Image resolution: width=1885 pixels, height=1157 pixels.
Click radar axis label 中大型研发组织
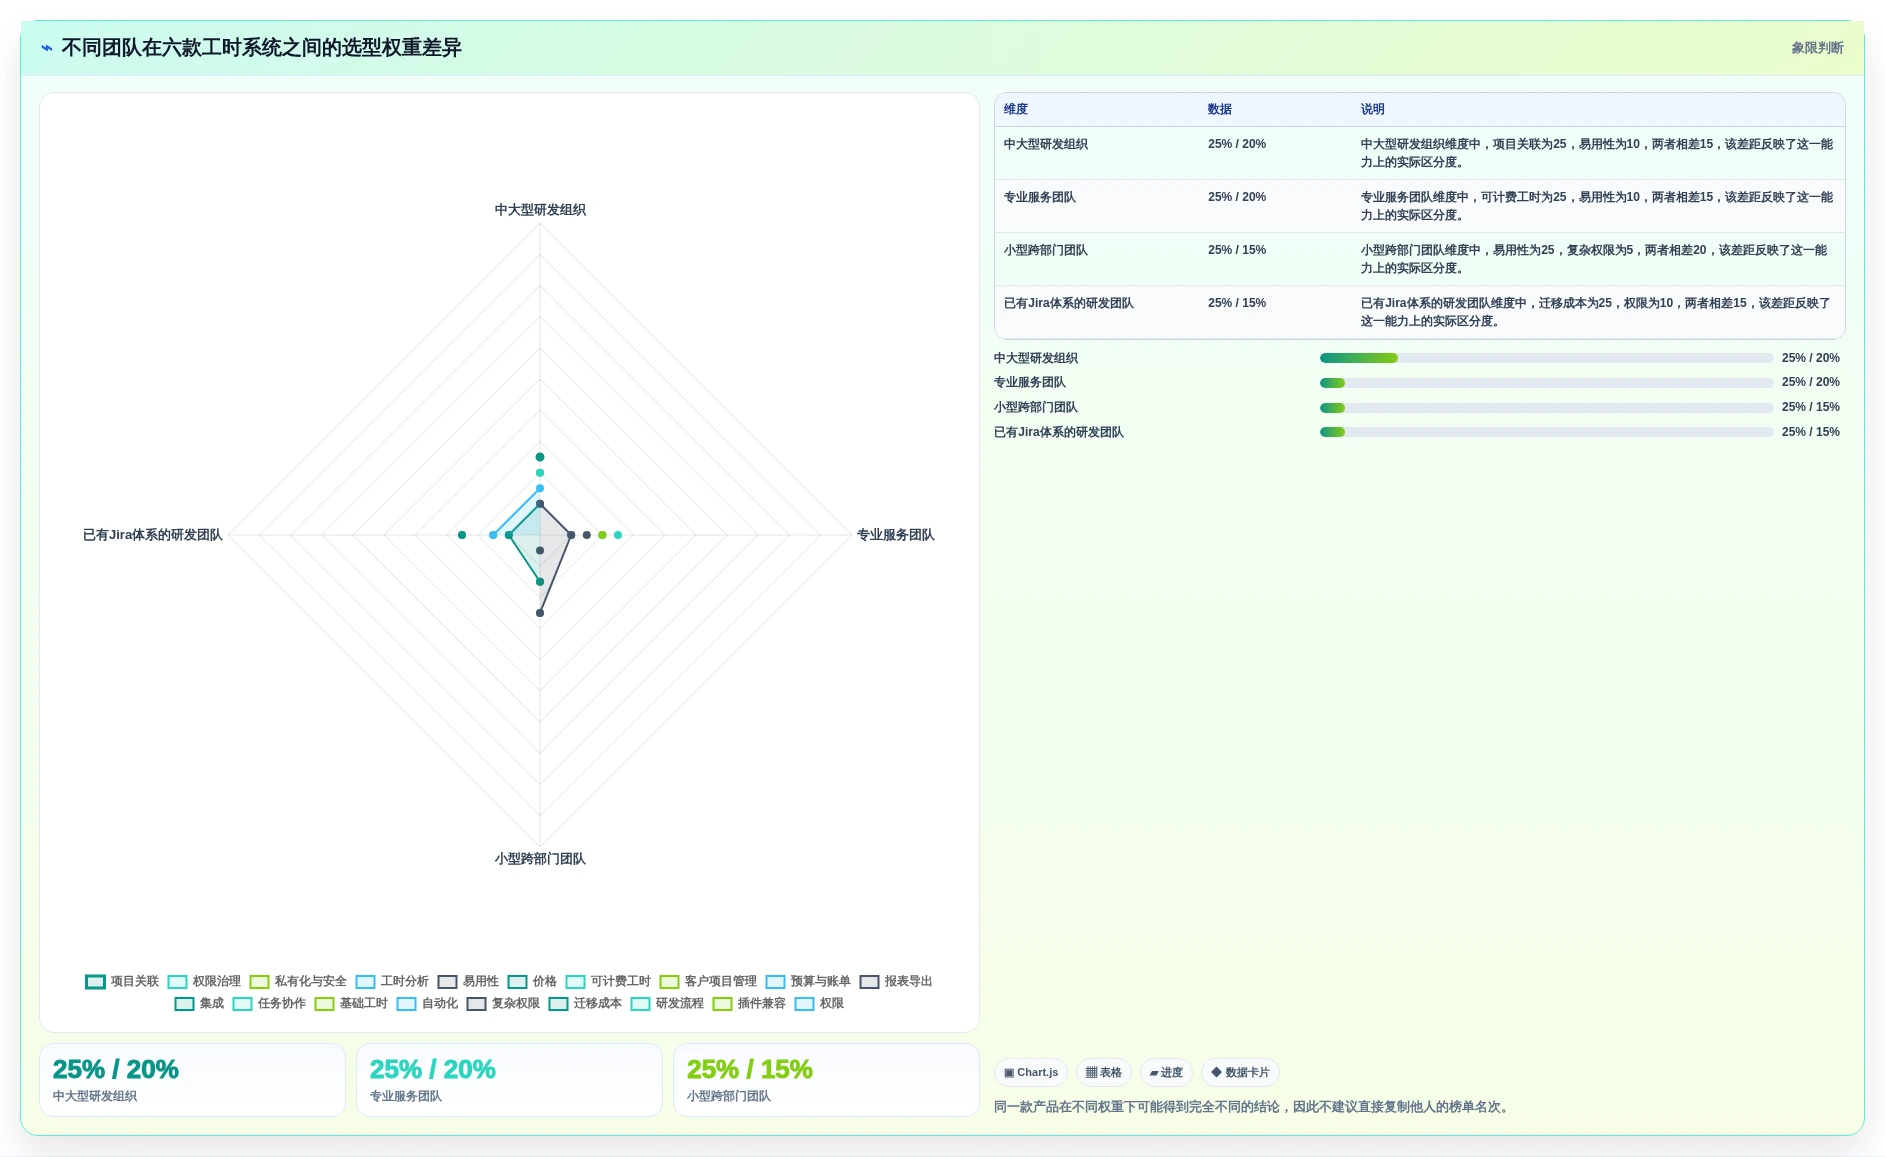point(540,210)
